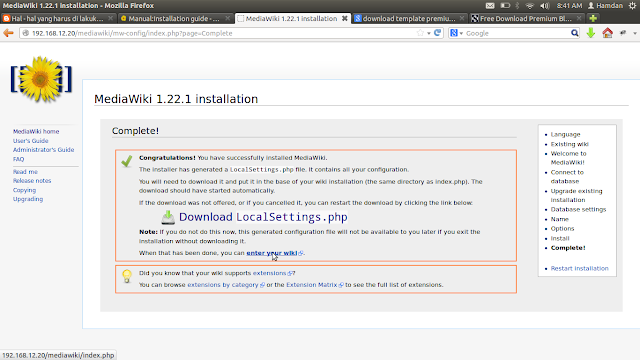Open the Upgrading link

(28, 199)
